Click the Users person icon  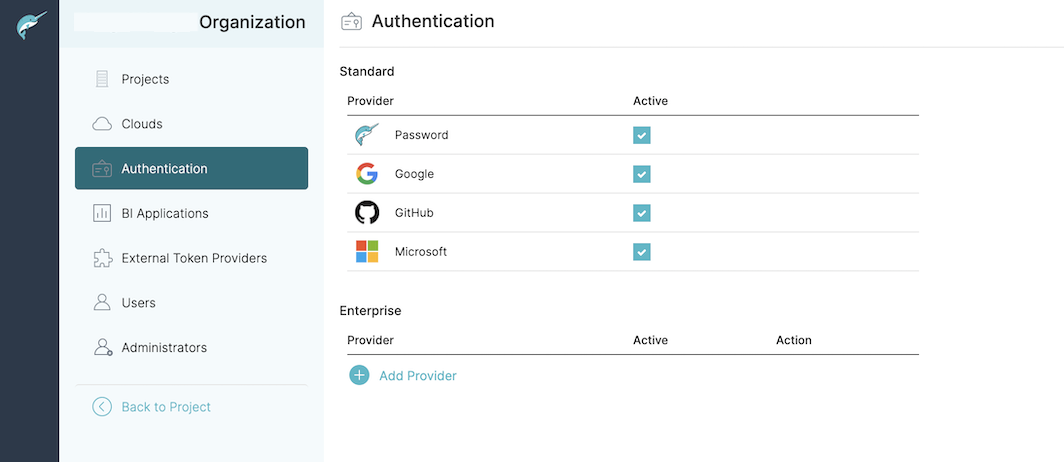coord(102,302)
